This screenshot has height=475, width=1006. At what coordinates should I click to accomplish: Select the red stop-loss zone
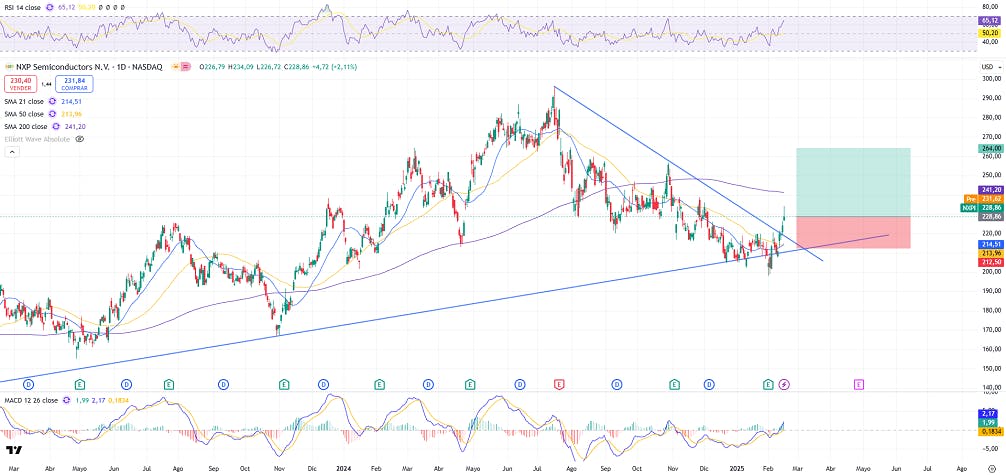[853, 232]
